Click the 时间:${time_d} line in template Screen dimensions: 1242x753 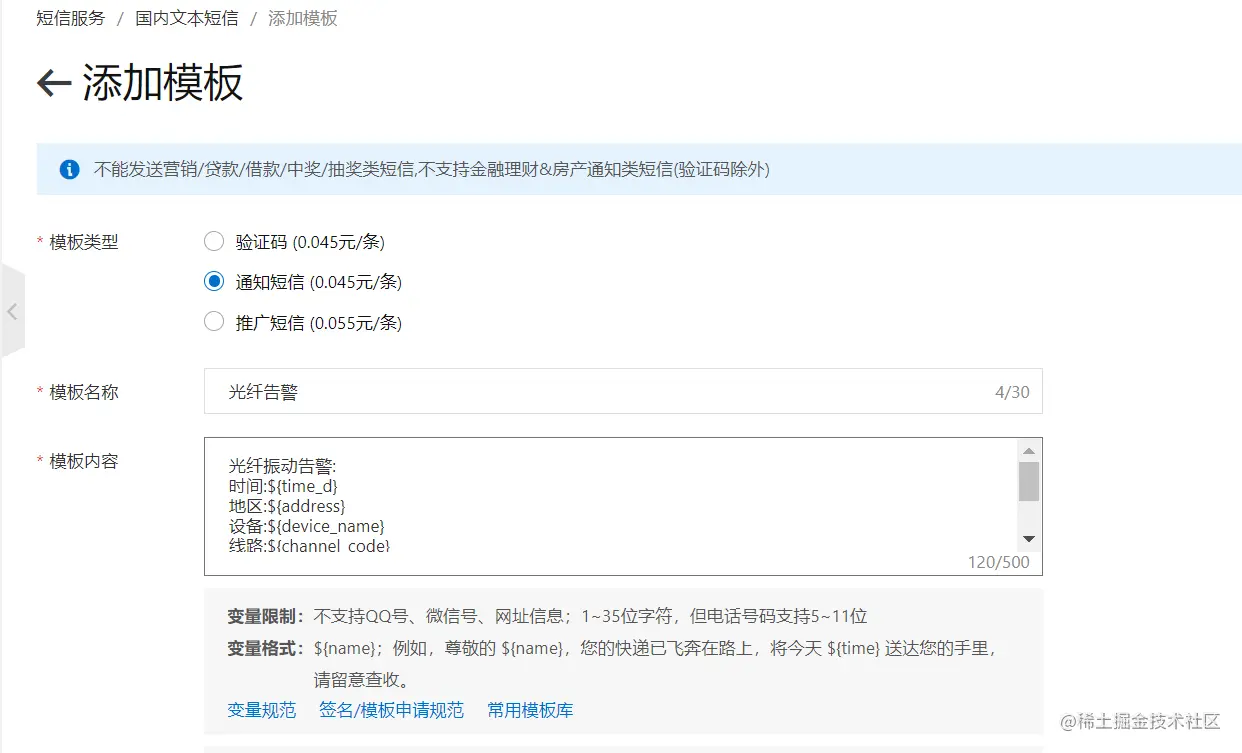pos(284,486)
